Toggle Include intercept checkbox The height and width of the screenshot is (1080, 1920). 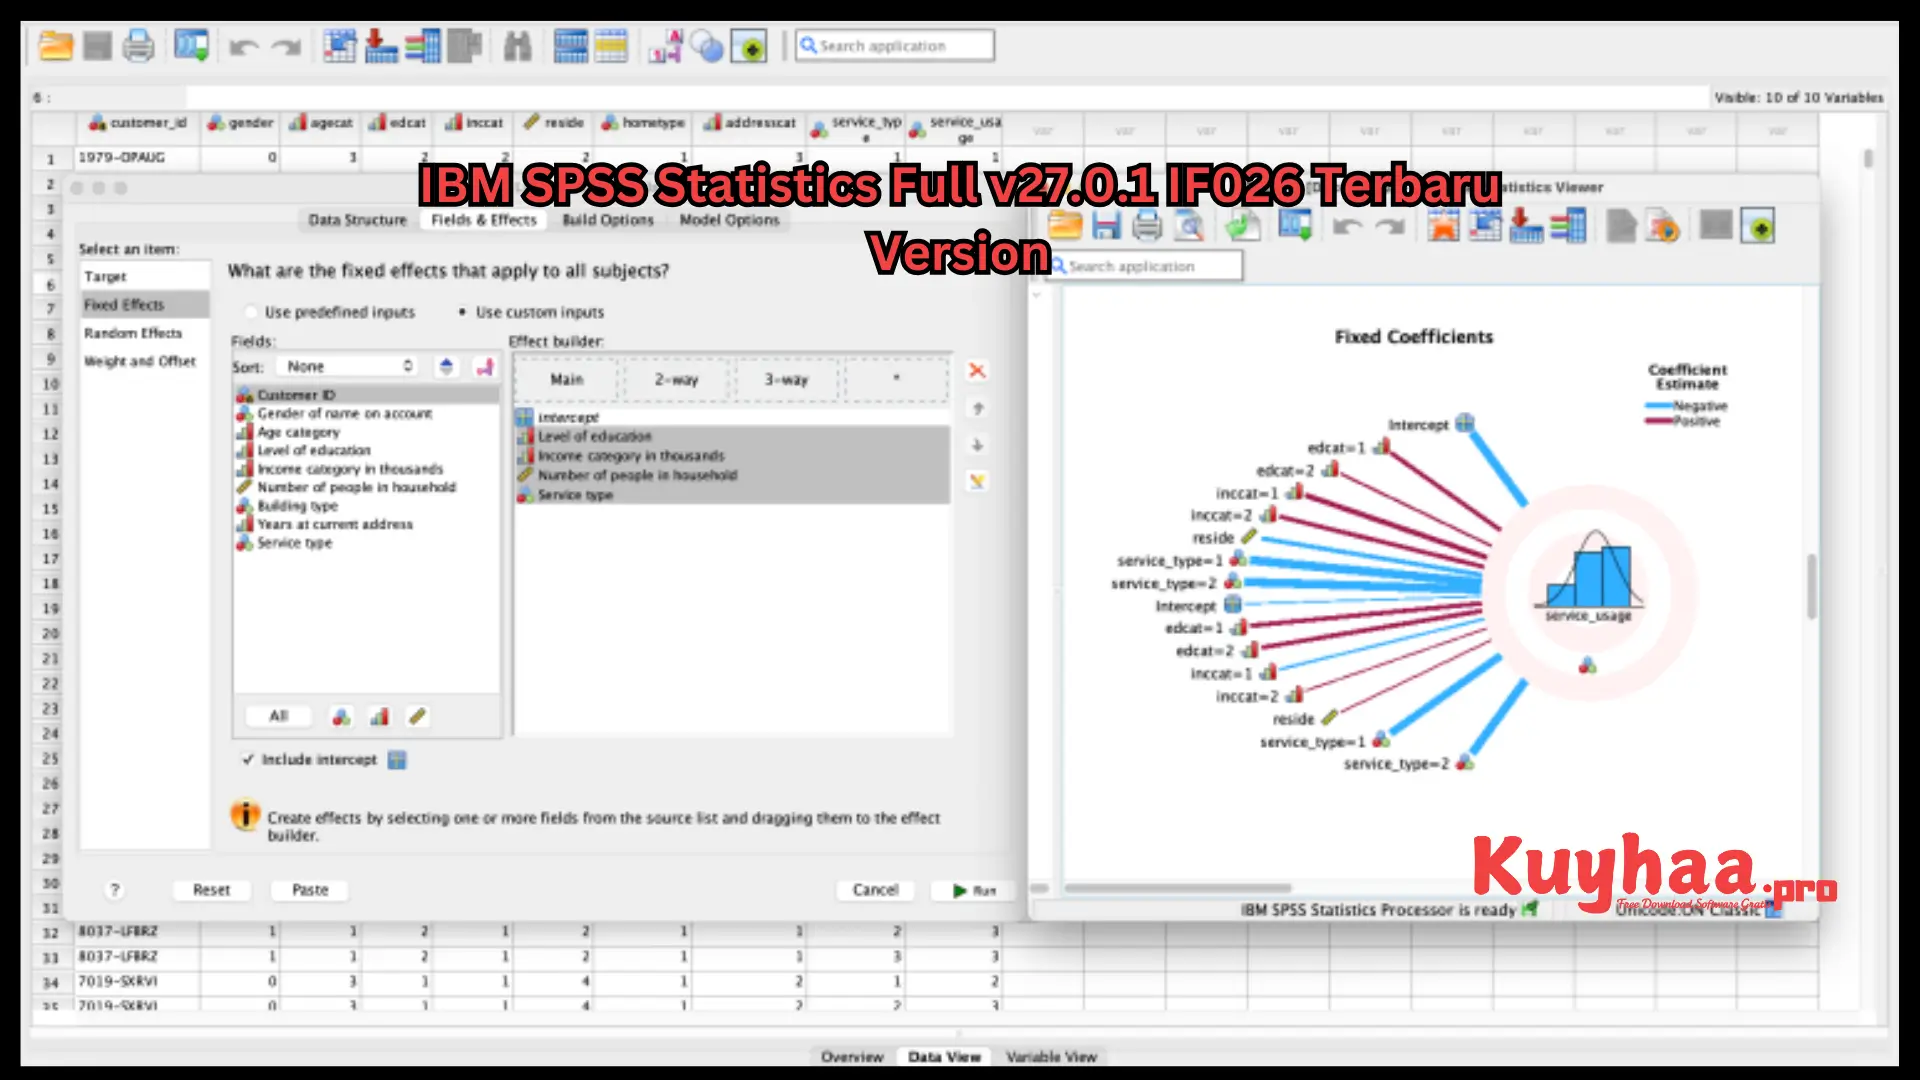pyautogui.click(x=247, y=760)
